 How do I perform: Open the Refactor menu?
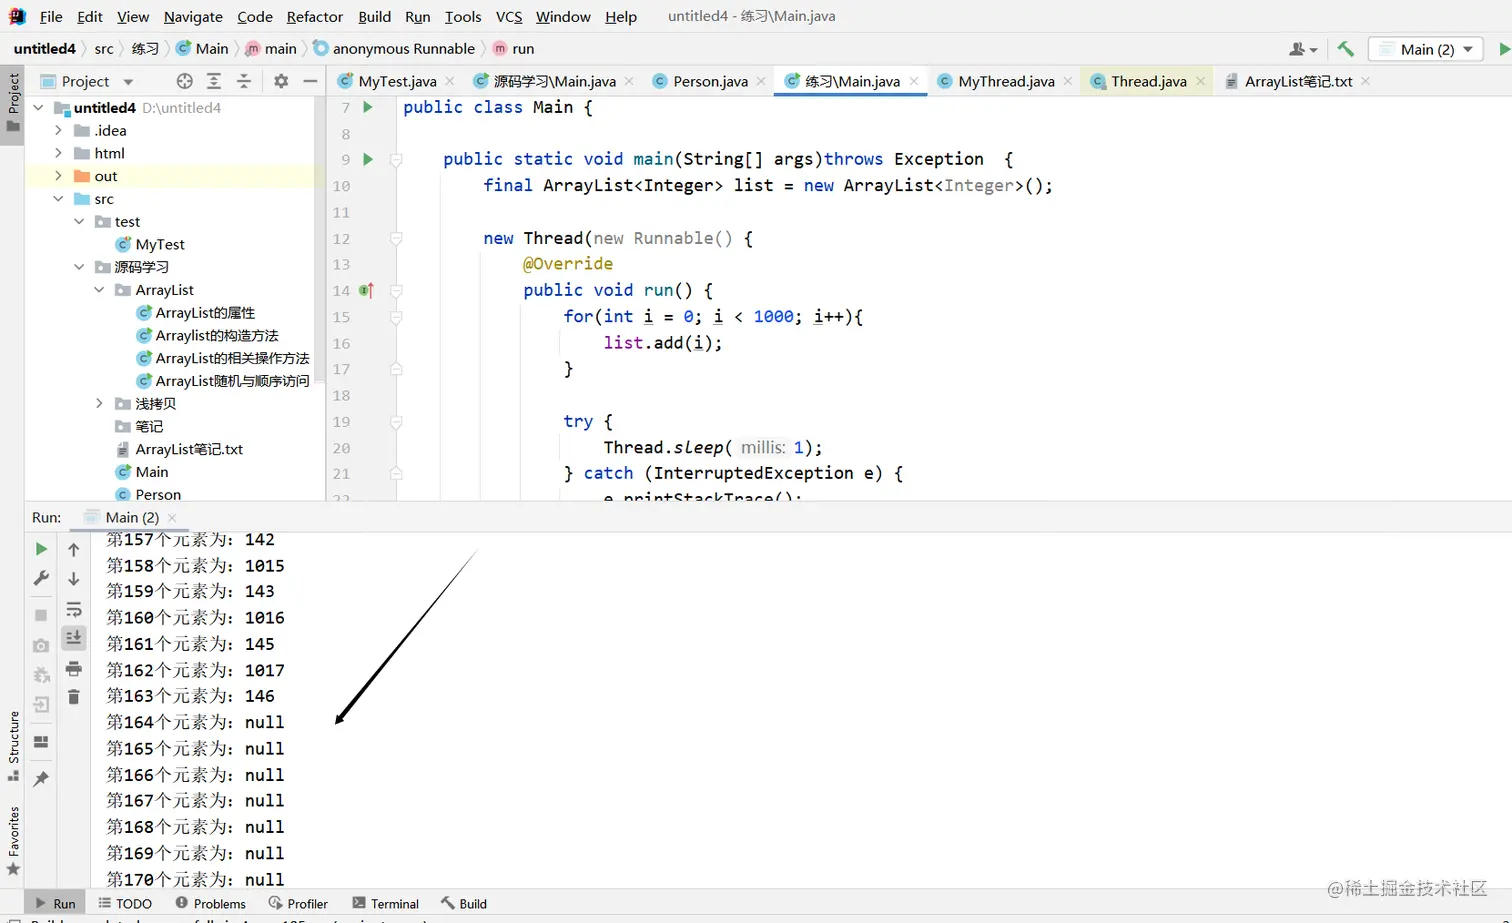[314, 16]
